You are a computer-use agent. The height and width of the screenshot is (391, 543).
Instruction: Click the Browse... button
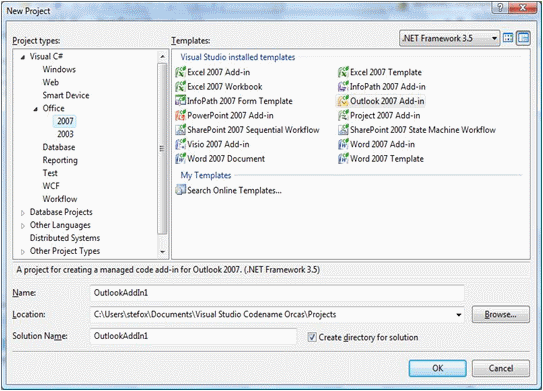[501, 314]
